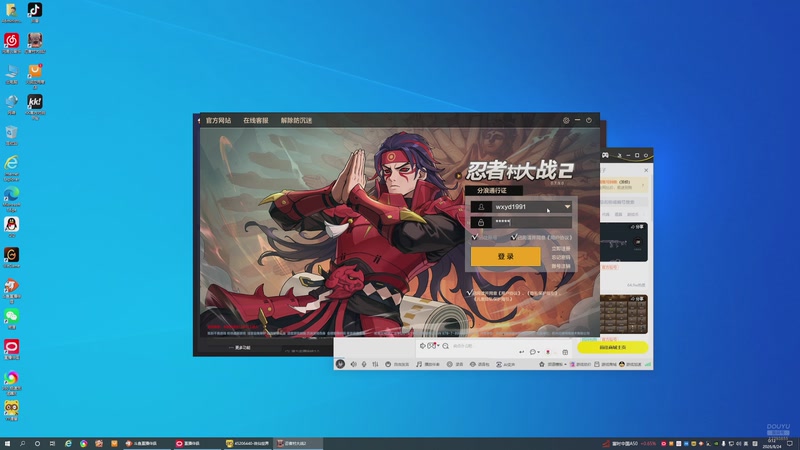Click the lock icon beside password field
Screen dimensions: 800x450
point(481,222)
